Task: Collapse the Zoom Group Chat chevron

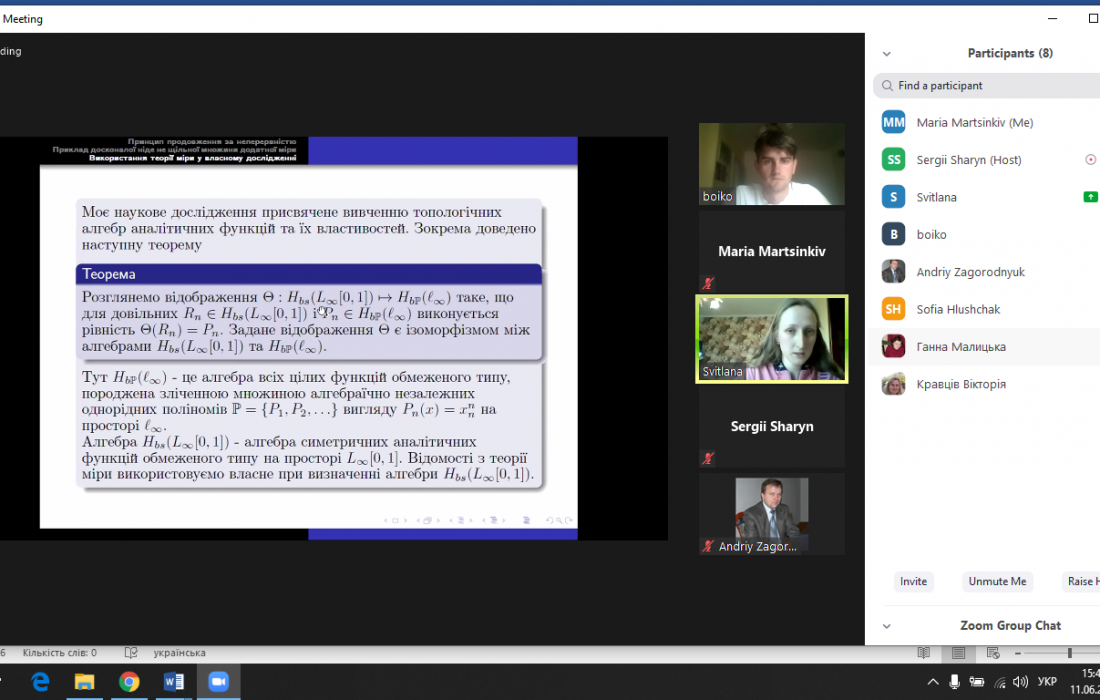Action: tap(886, 626)
